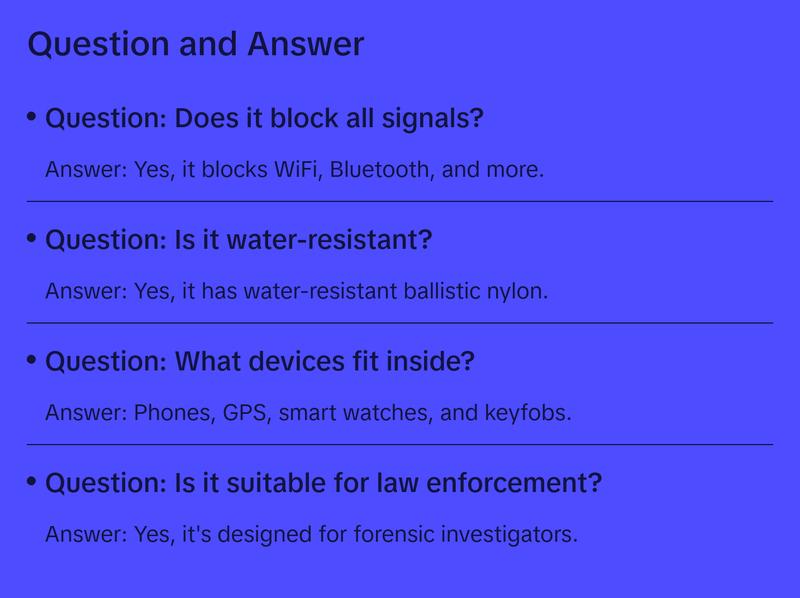The height and width of the screenshot is (598, 800).
Task: Click the word "Bluetooth" in the first answer
Action: (x=381, y=170)
